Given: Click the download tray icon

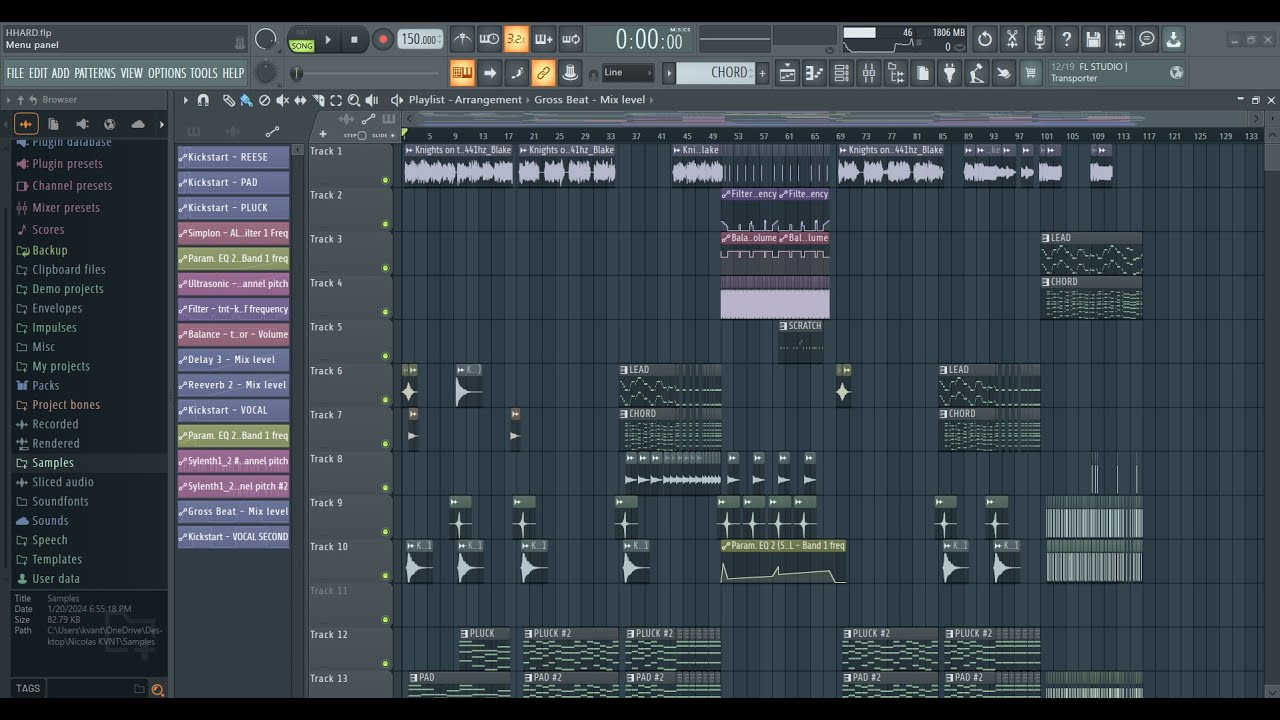Looking at the screenshot, I should click(1174, 39).
